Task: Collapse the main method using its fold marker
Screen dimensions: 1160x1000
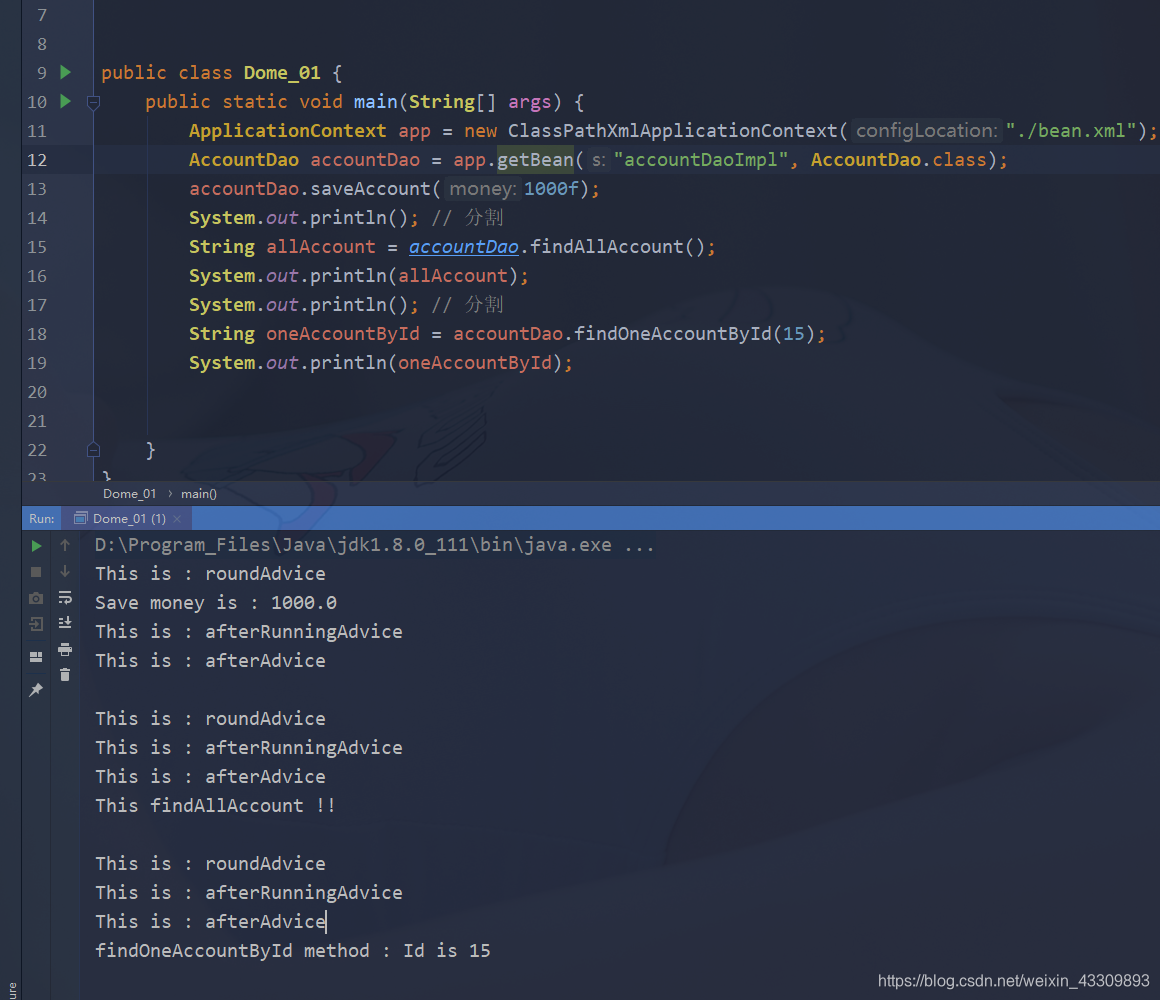Action: click(x=93, y=102)
